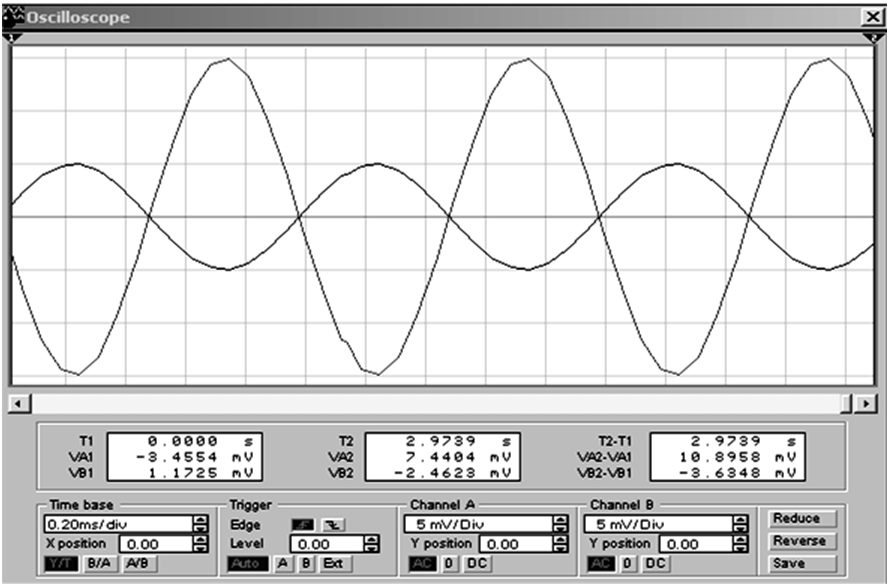Image resolution: width=889 pixels, height=586 pixels.
Task: Adjust trigger Level stepper arrows
Action: [371, 544]
